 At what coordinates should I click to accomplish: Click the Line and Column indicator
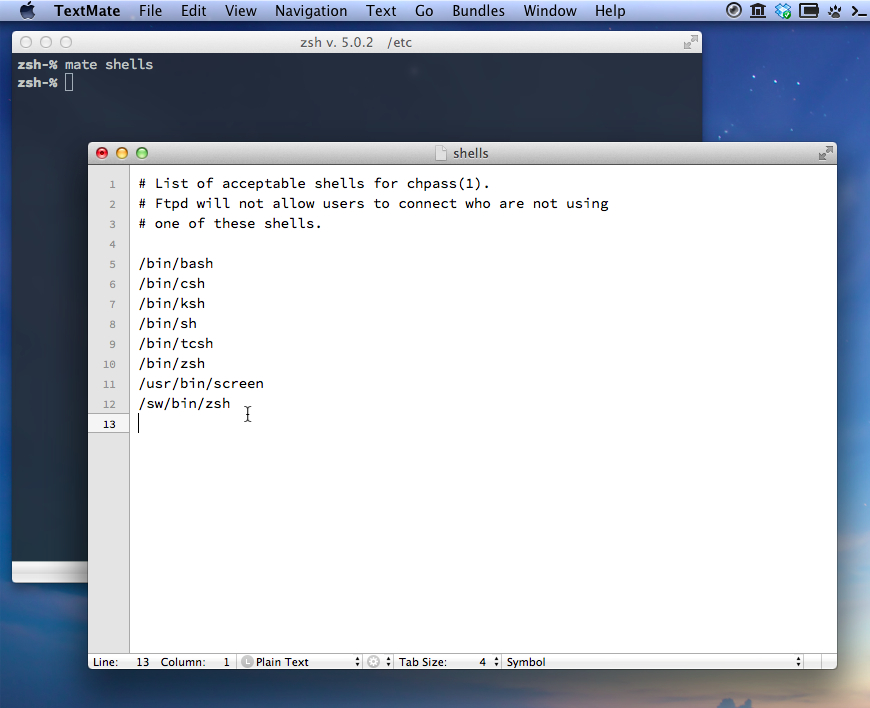(x=161, y=661)
